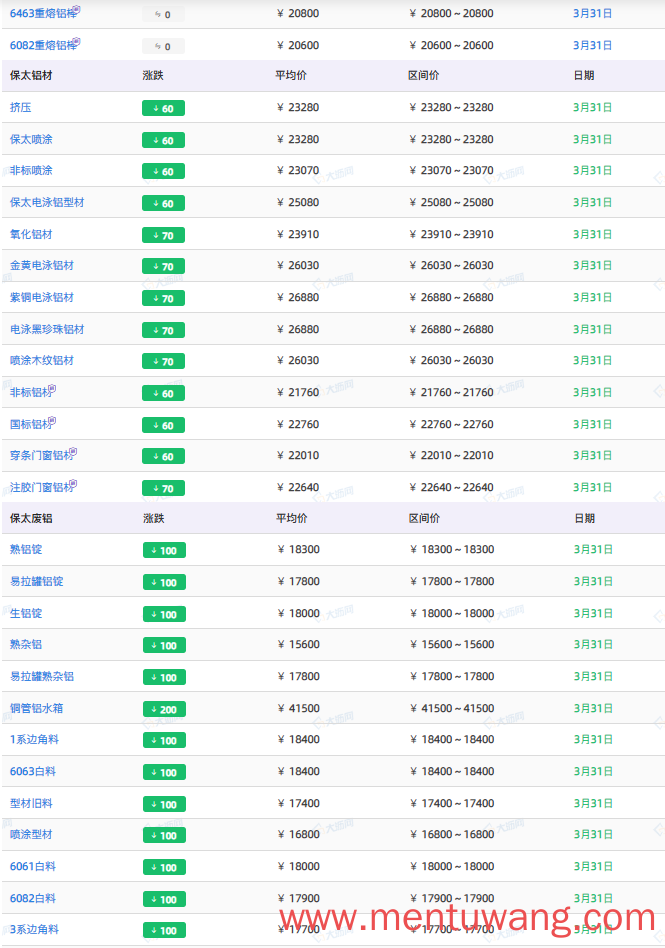Click the grey 0 change badge for 6463重熔铝棒

click(x=163, y=15)
